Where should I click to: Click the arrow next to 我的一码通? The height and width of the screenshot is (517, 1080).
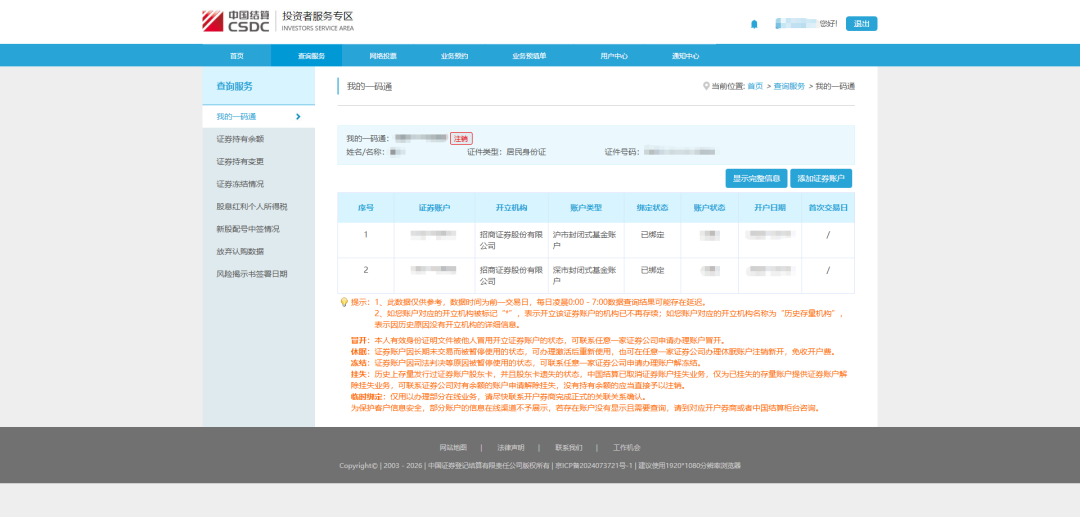click(298, 117)
